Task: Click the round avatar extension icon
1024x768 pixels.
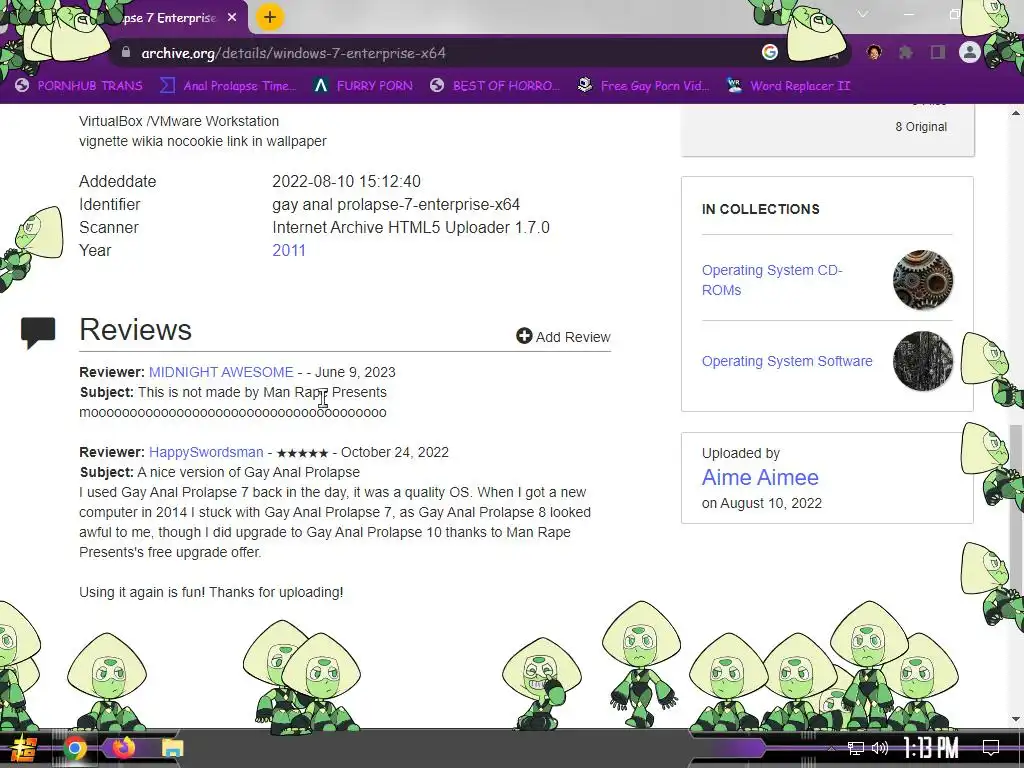Action: pyautogui.click(x=874, y=52)
